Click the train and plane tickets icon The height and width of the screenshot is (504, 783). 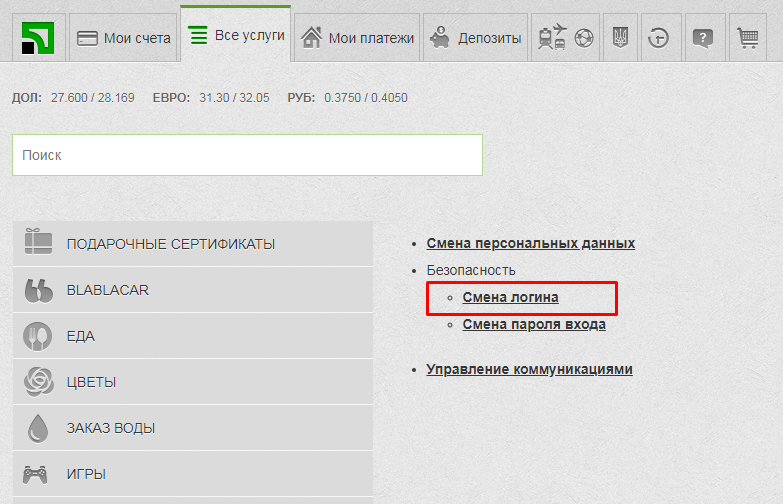tap(552, 37)
